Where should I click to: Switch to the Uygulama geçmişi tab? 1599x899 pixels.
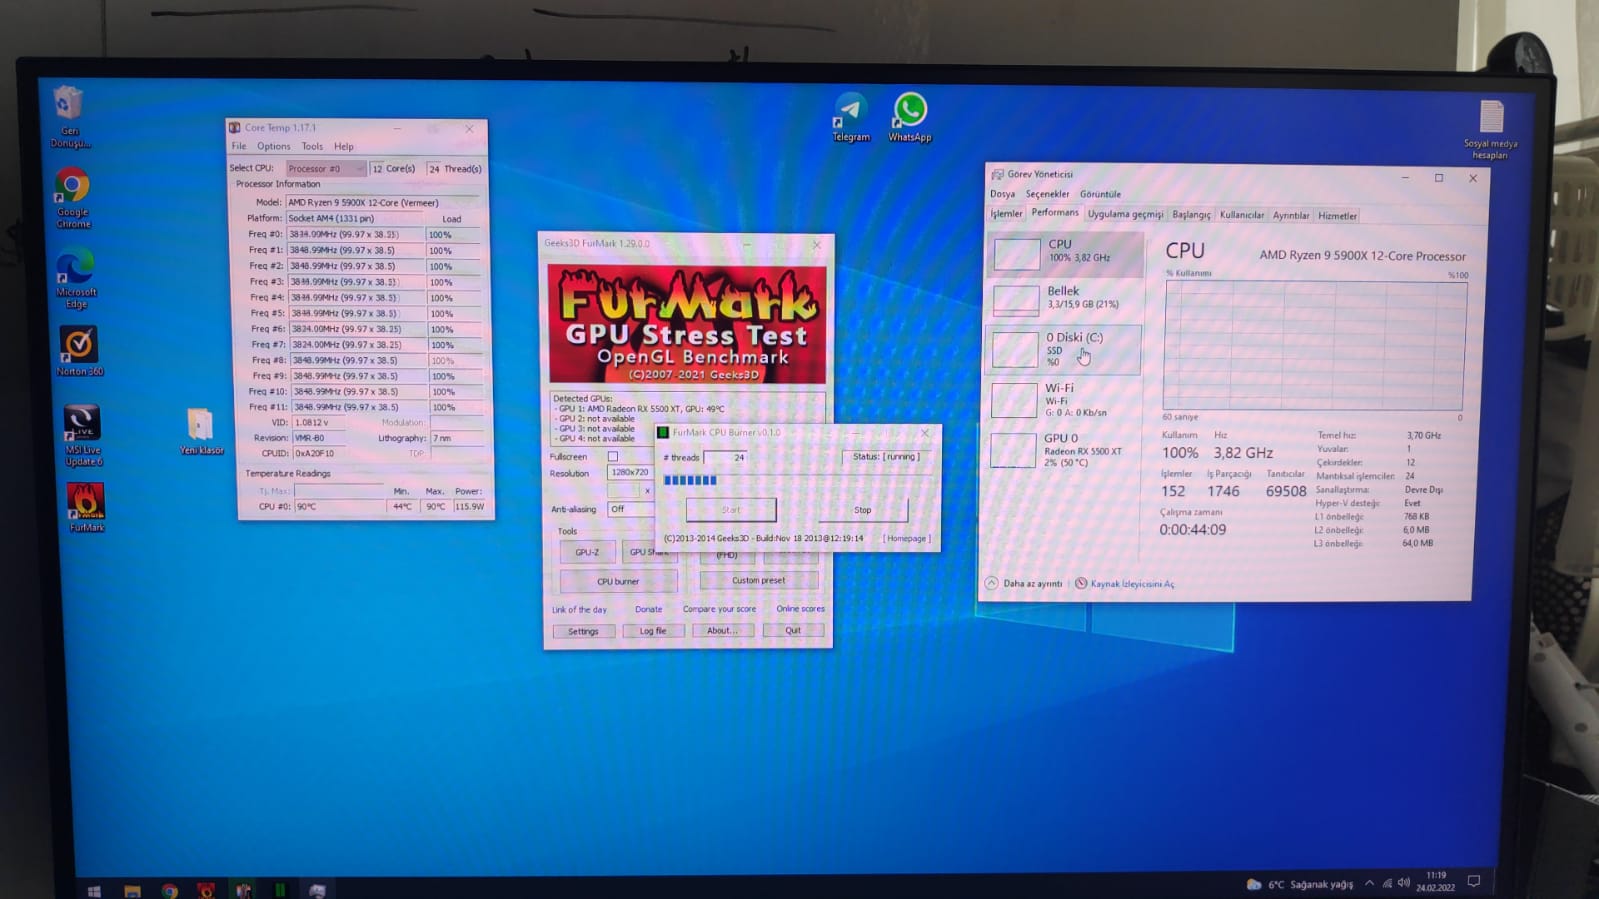[1125, 214]
